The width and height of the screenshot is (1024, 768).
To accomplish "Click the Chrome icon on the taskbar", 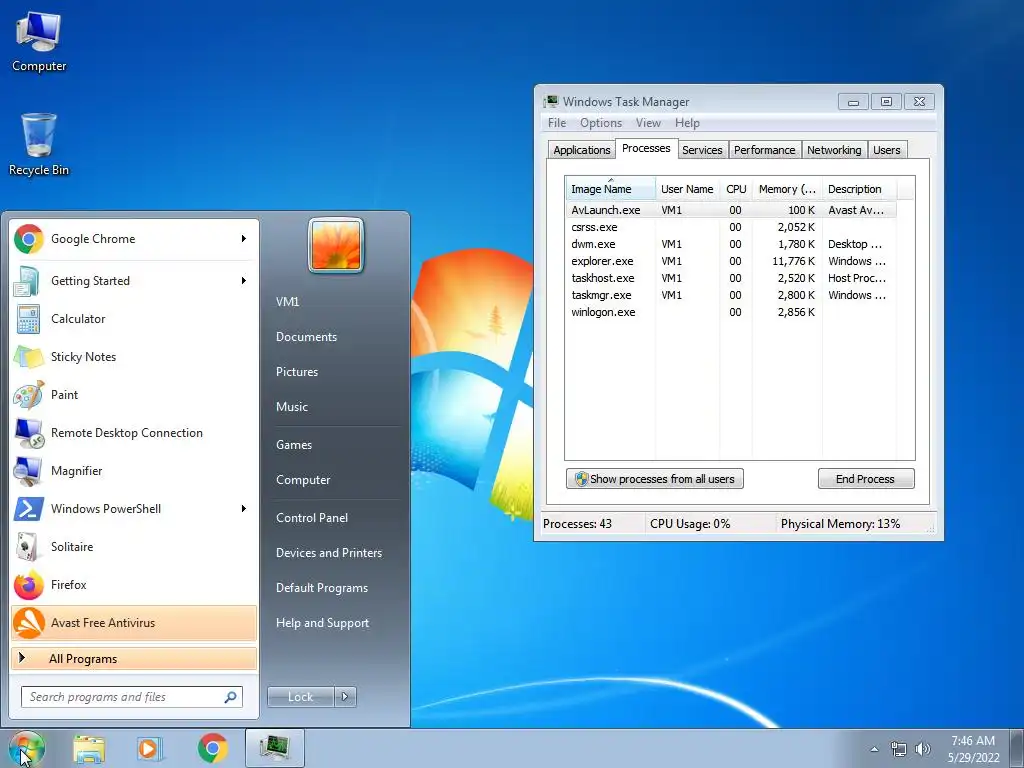I will coord(212,748).
